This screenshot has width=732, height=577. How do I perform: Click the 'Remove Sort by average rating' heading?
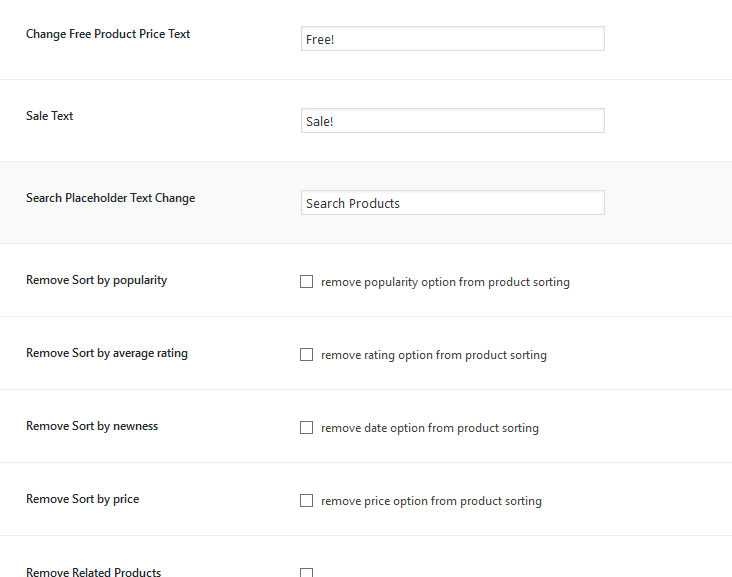point(106,353)
